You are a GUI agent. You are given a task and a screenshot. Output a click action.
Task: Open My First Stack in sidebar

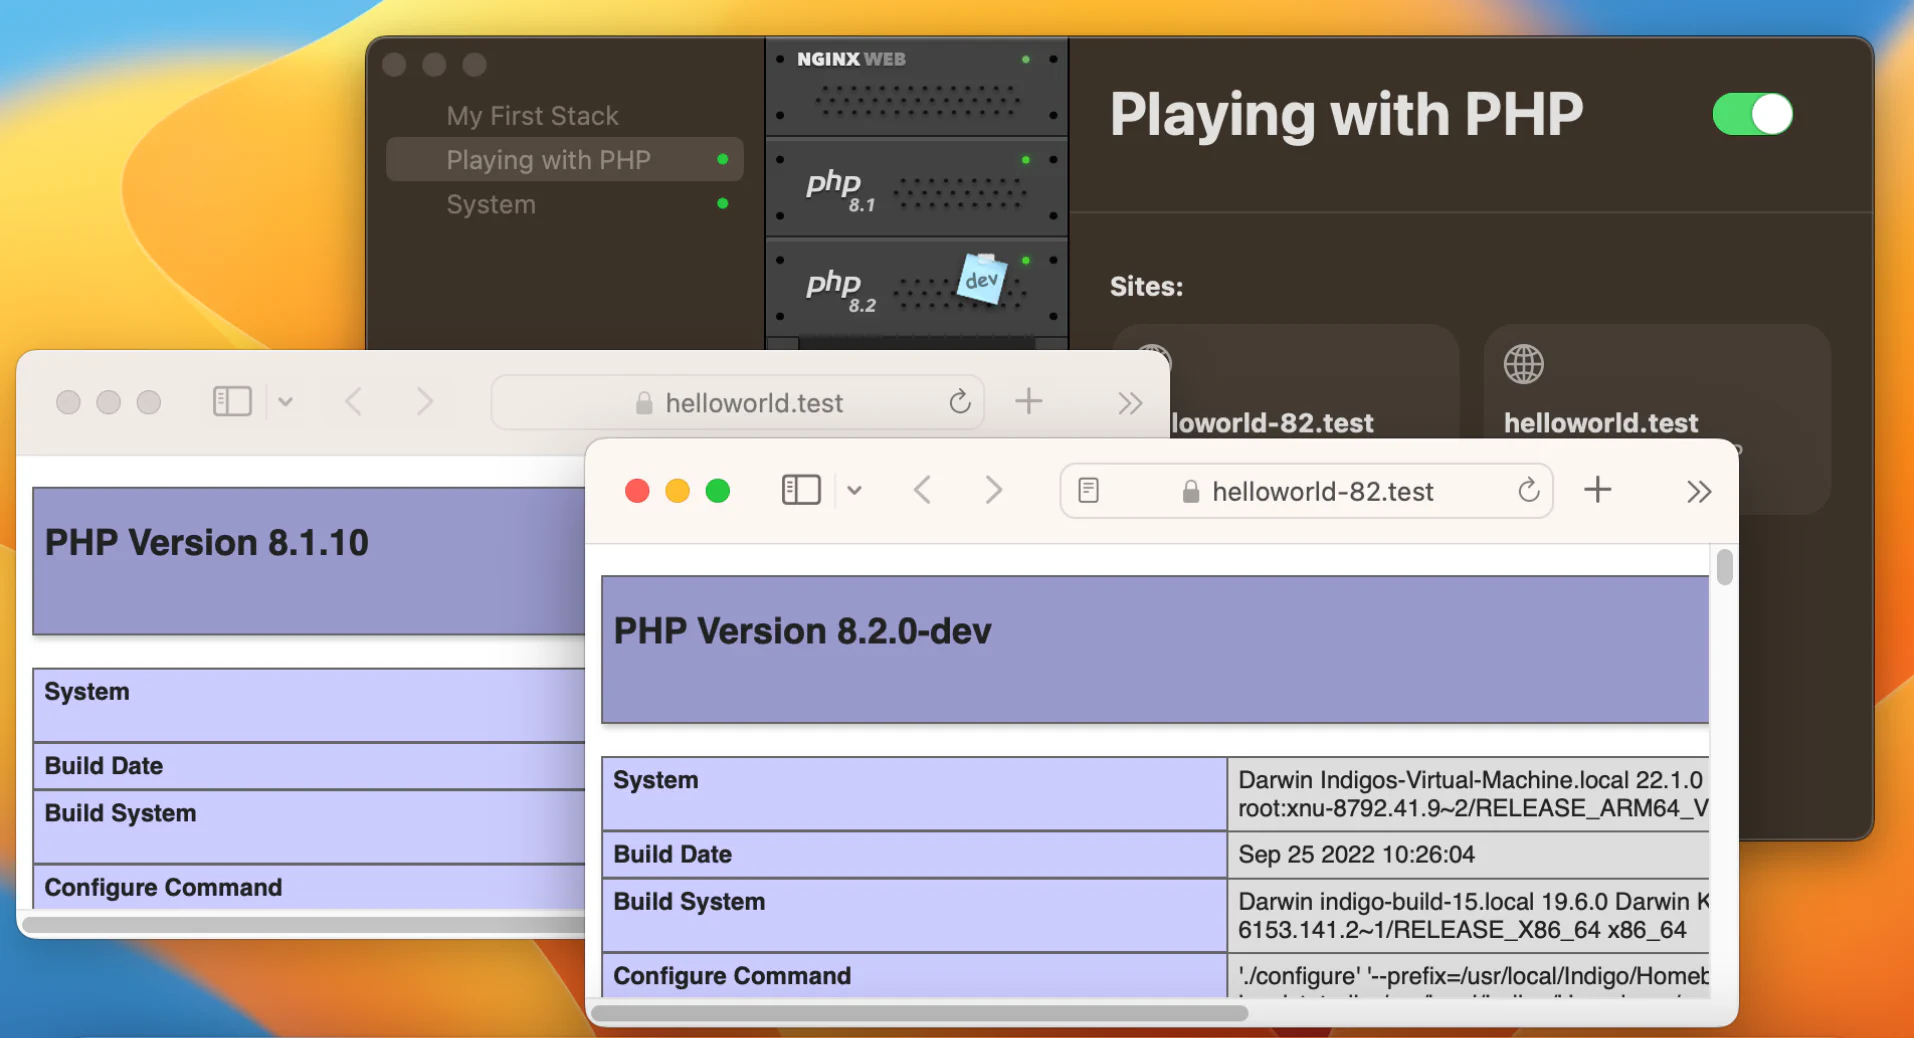(532, 116)
